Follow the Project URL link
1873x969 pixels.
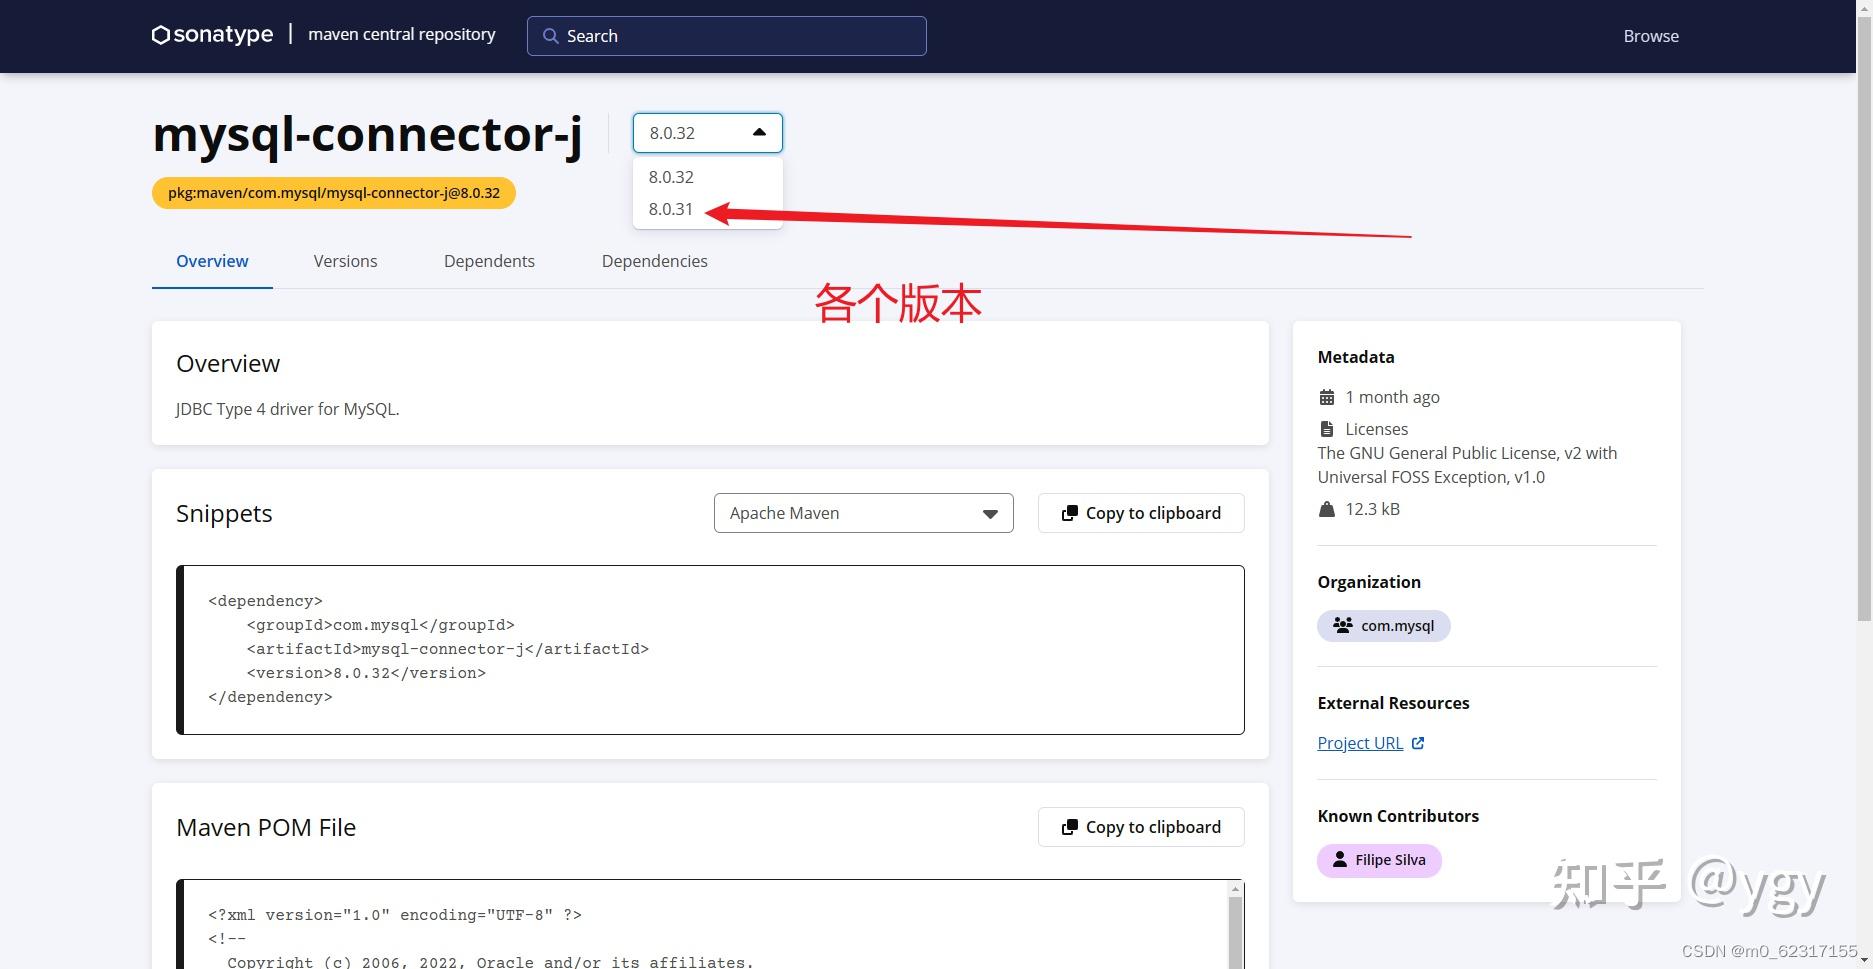[x=1360, y=742]
